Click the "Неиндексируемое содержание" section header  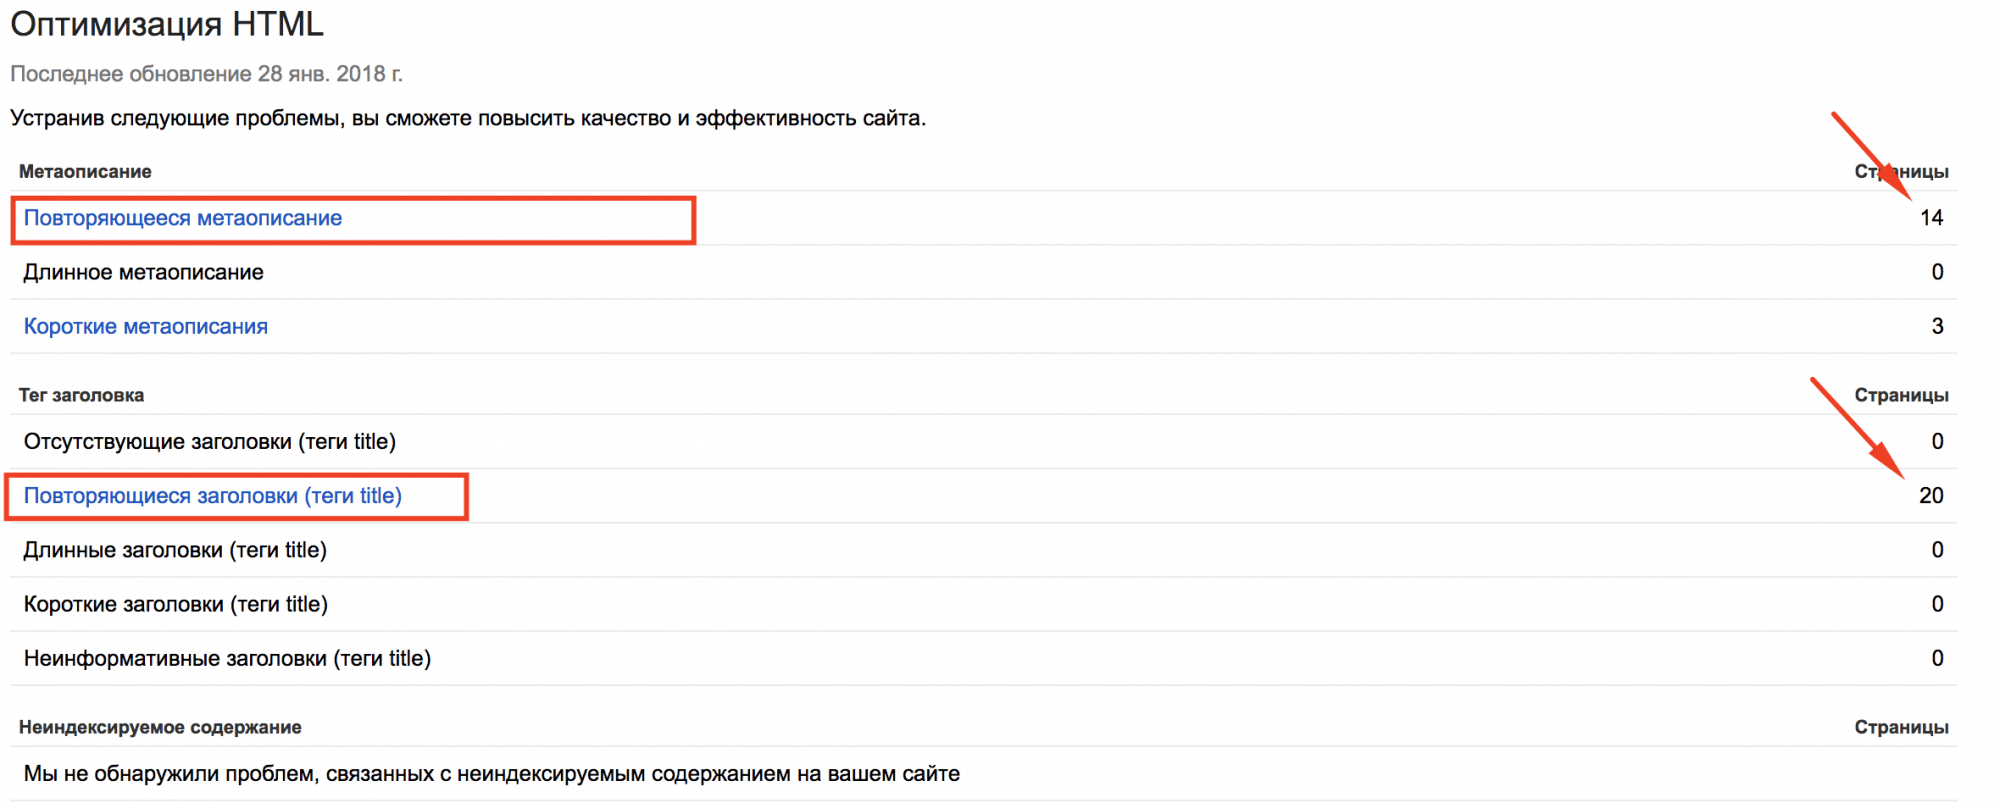click(x=160, y=727)
